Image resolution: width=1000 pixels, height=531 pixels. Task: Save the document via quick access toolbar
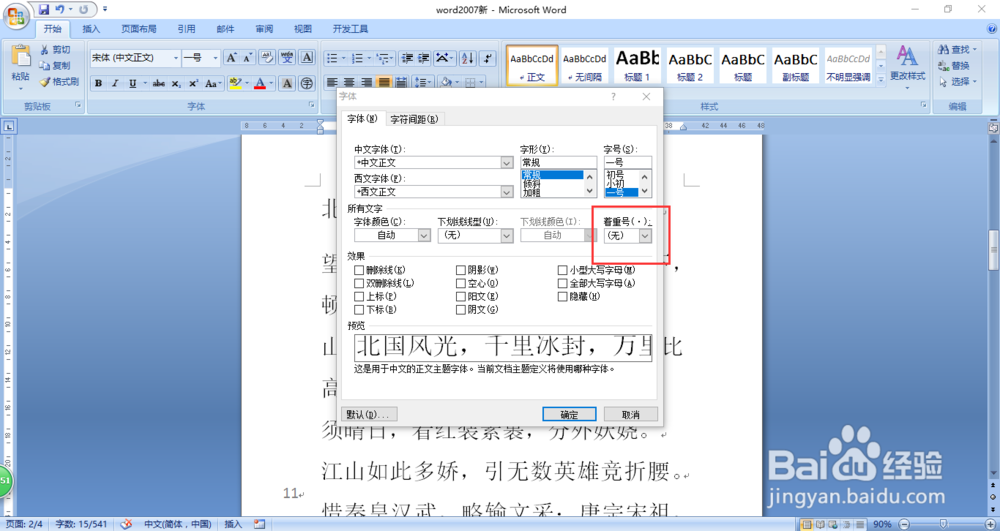pos(43,10)
